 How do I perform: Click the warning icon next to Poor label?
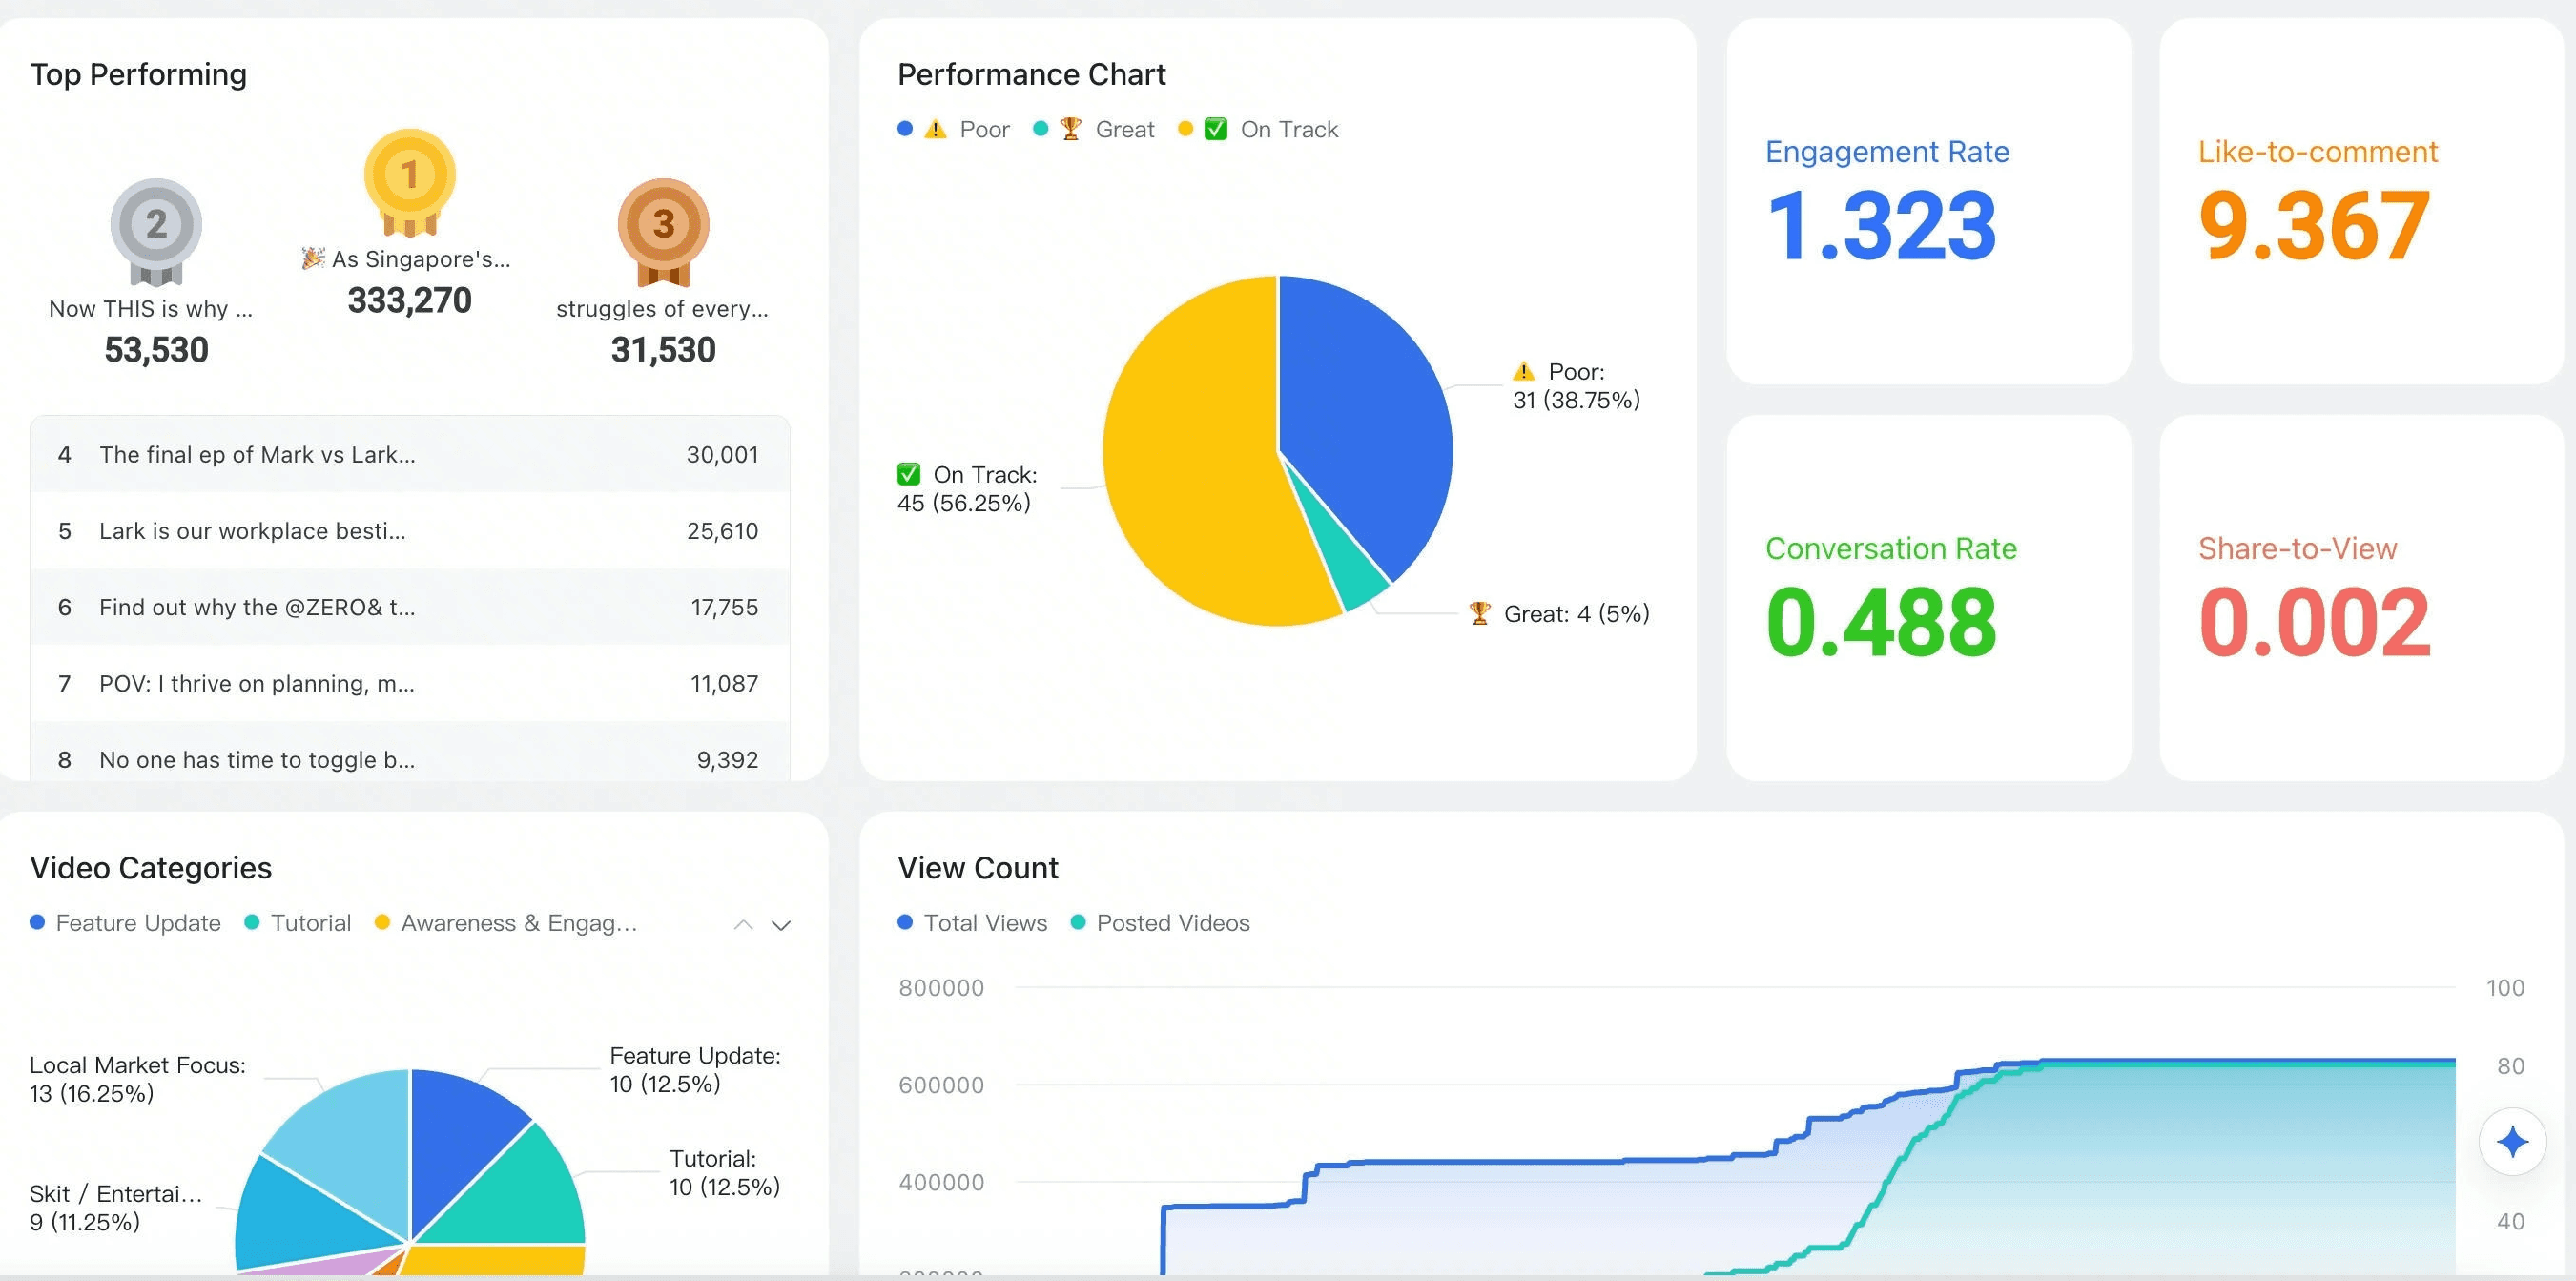pos(1523,372)
